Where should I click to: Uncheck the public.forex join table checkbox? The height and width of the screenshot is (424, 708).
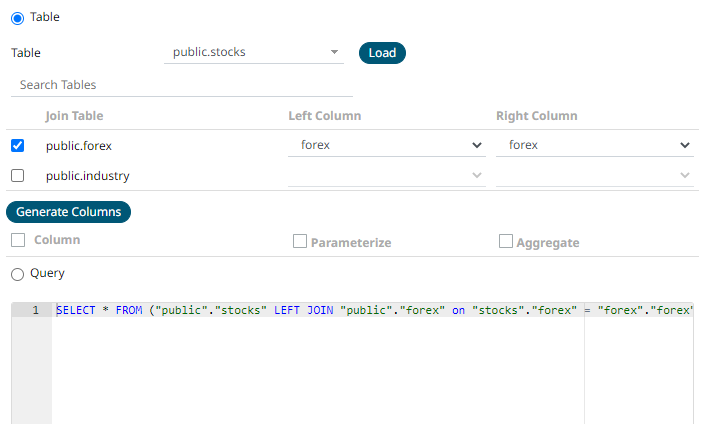pyautogui.click(x=17, y=146)
